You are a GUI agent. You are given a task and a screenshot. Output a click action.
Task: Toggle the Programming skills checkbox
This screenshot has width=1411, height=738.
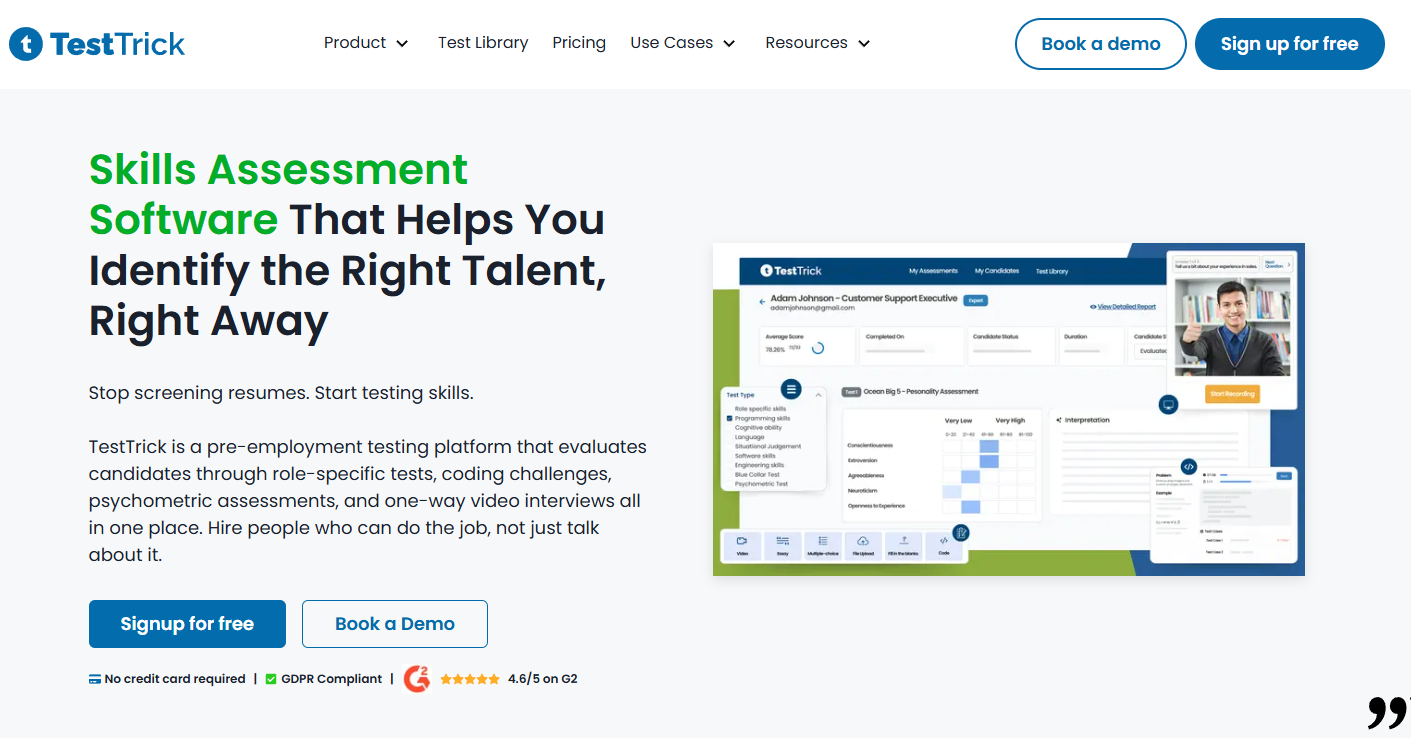[x=729, y=418]
